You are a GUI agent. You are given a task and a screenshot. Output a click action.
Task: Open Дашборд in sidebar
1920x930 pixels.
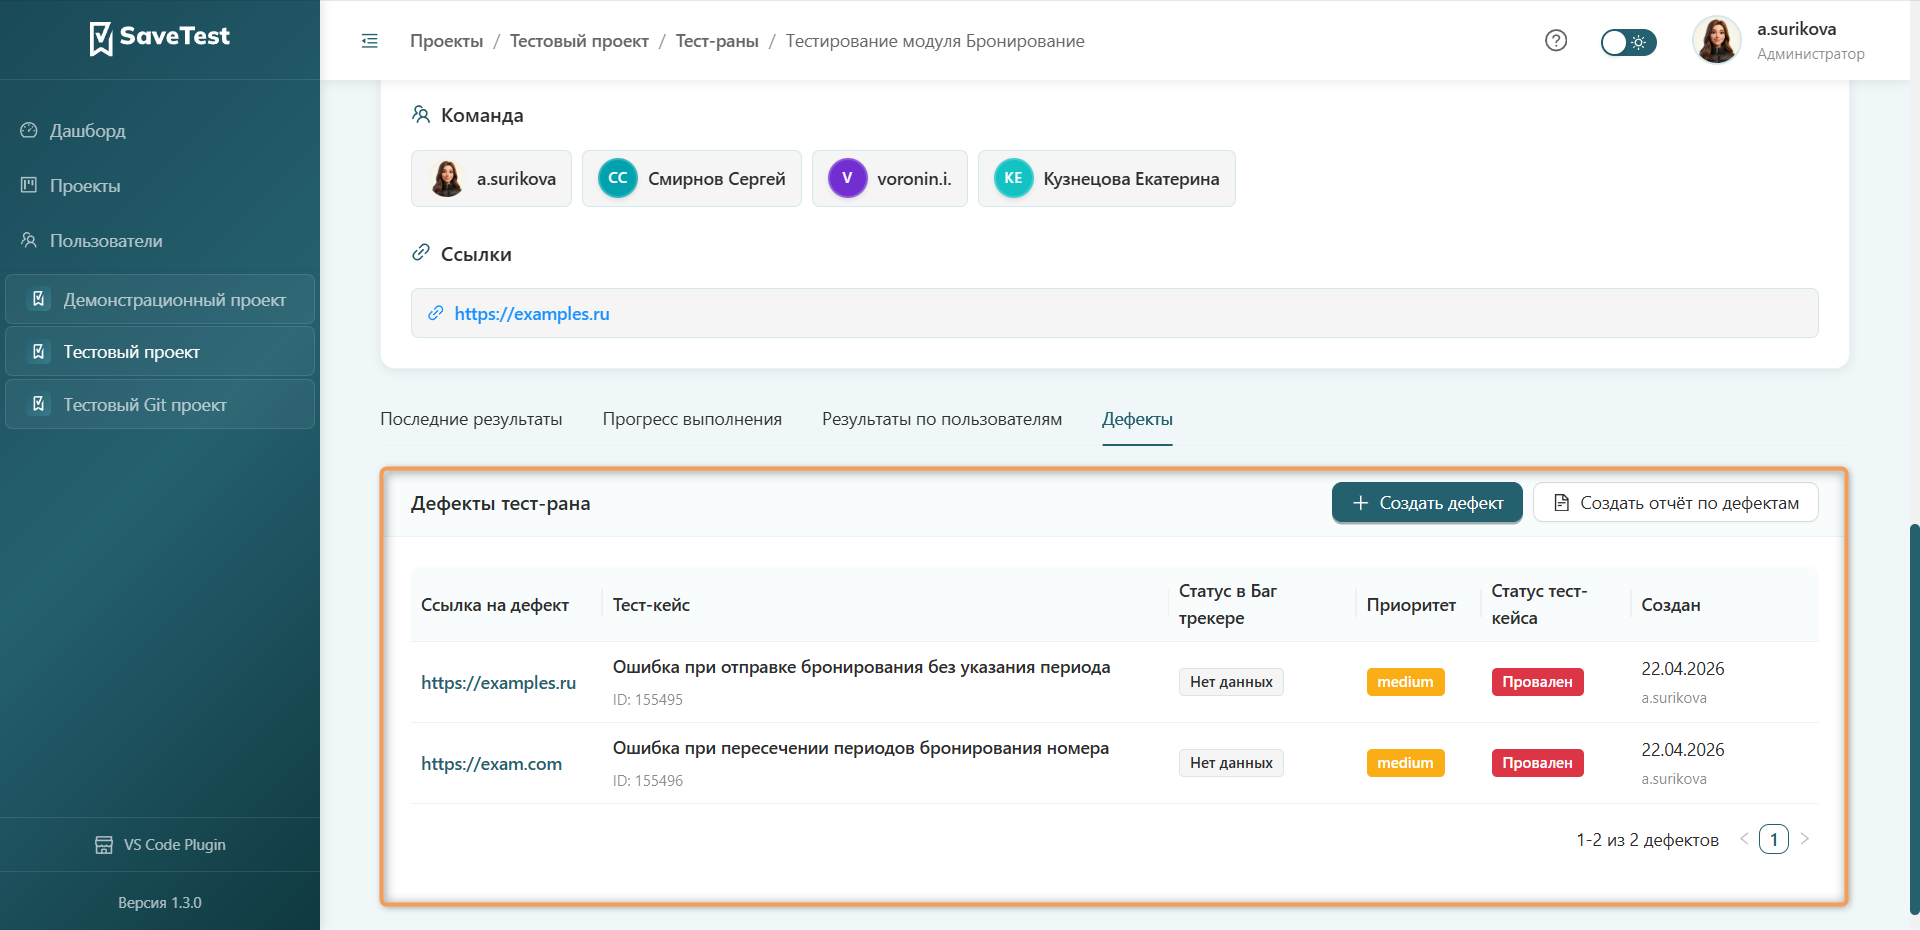(88, 130)
